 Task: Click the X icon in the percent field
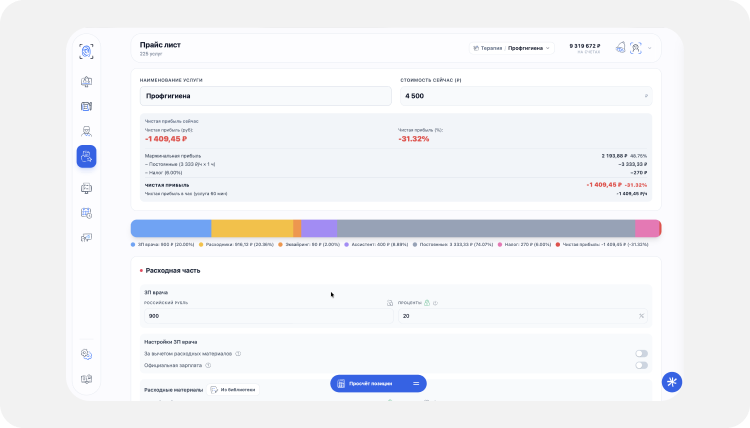[x=641, y=316]
